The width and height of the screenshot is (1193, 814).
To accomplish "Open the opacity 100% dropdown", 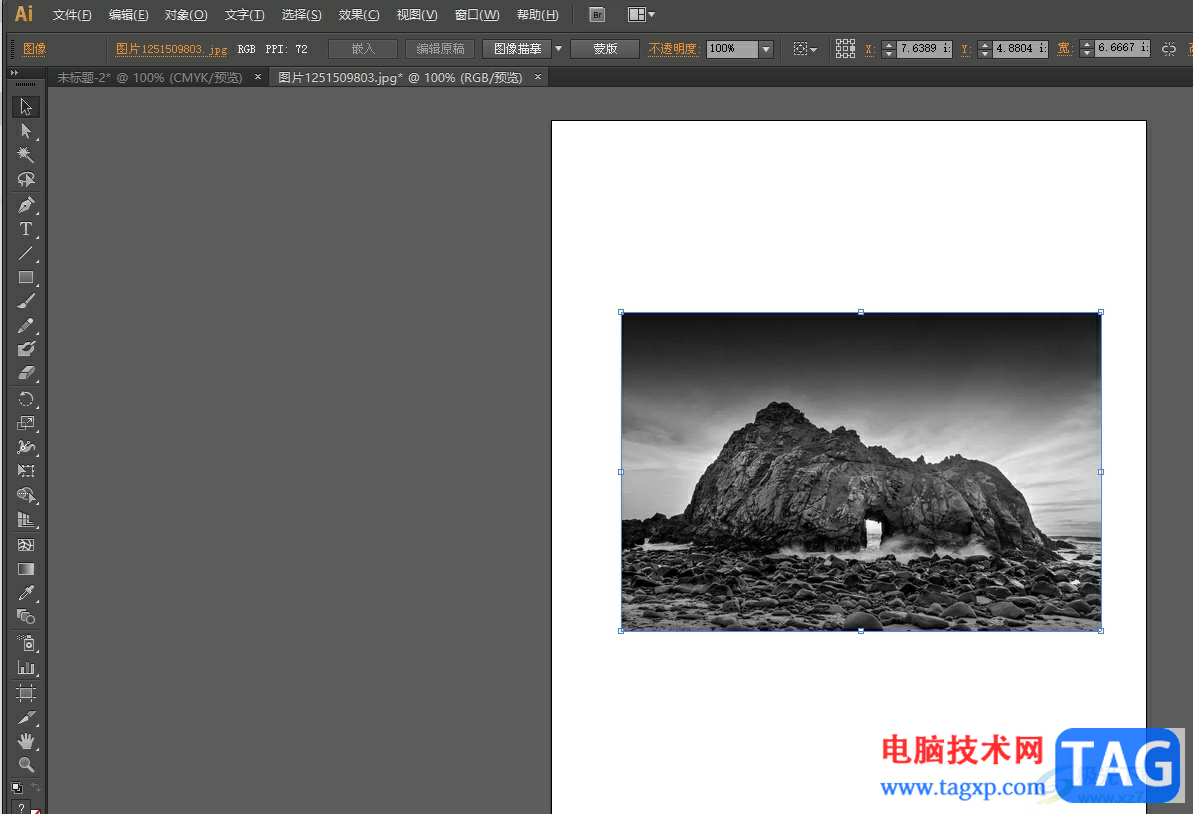I will click(766, 49).
